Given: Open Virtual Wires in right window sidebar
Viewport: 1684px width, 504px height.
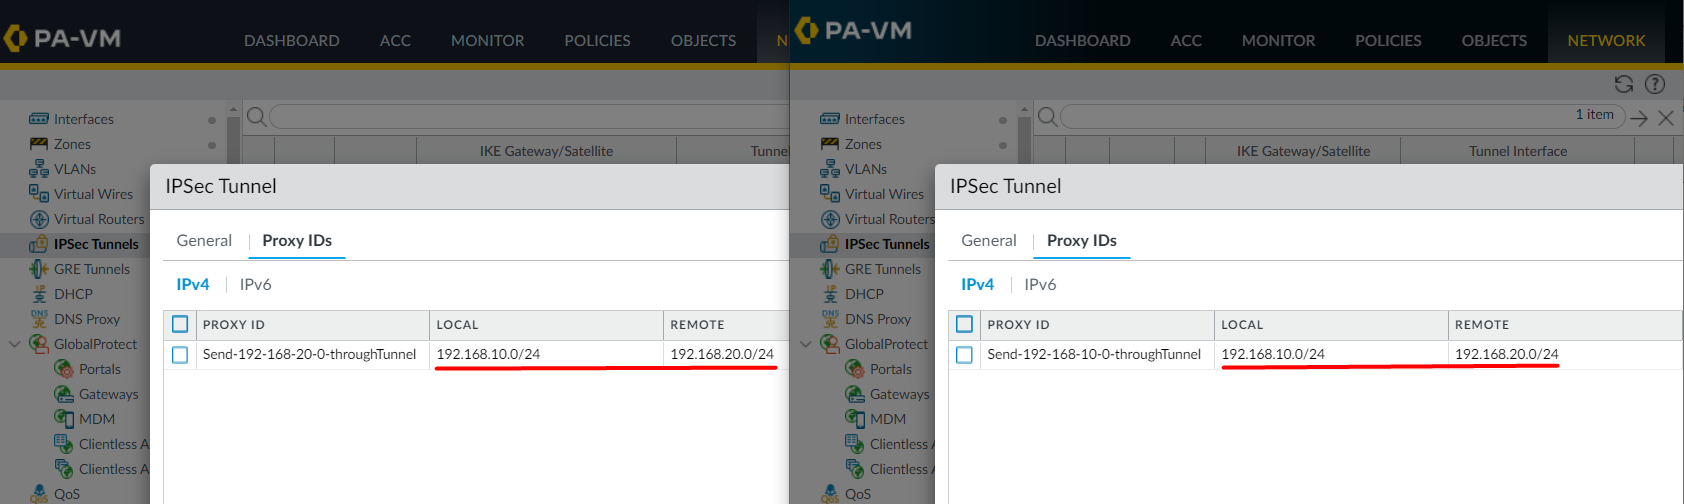Looking at the screenshot, I should point(884,194).
